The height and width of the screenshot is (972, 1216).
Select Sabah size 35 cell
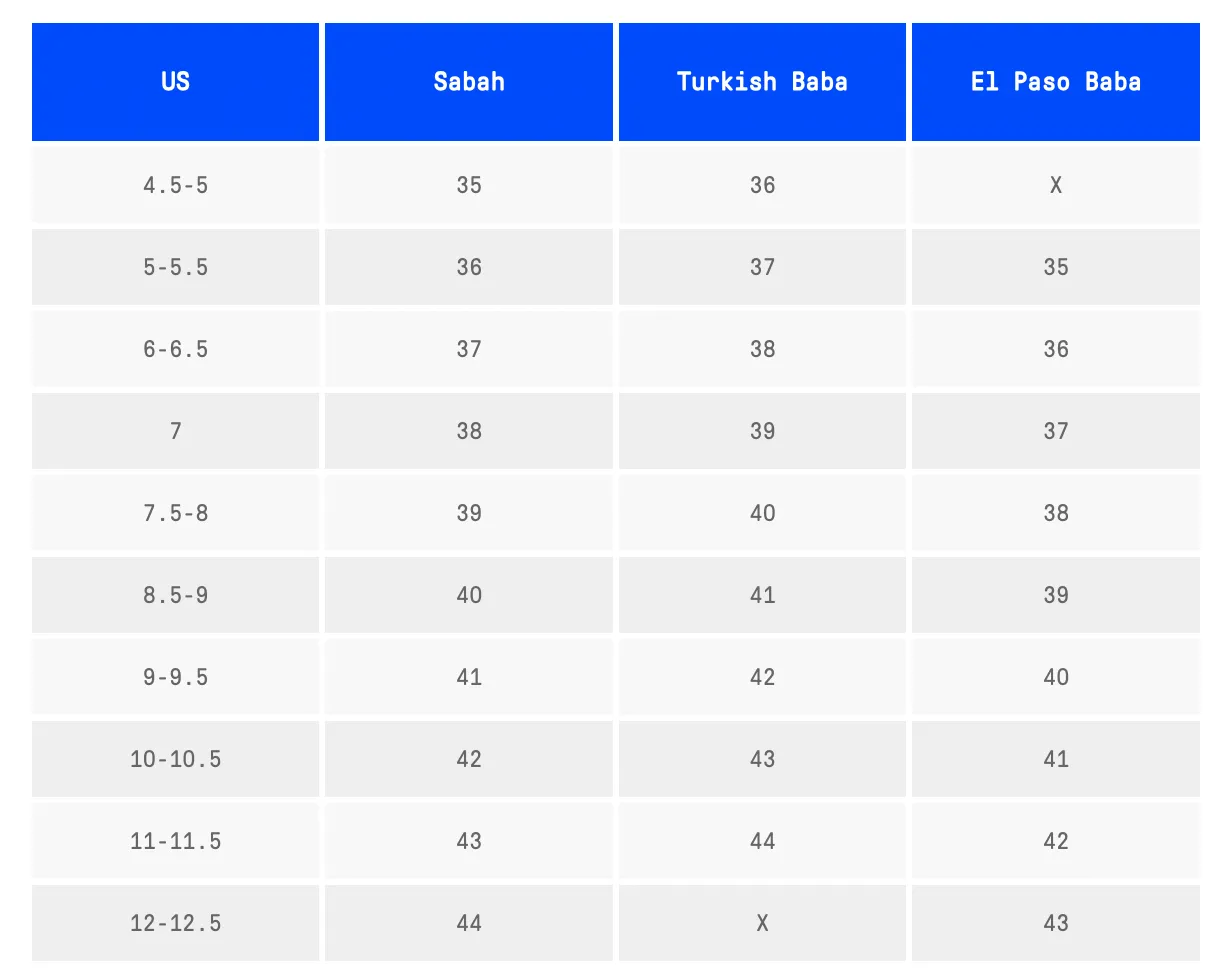[468, 185]
